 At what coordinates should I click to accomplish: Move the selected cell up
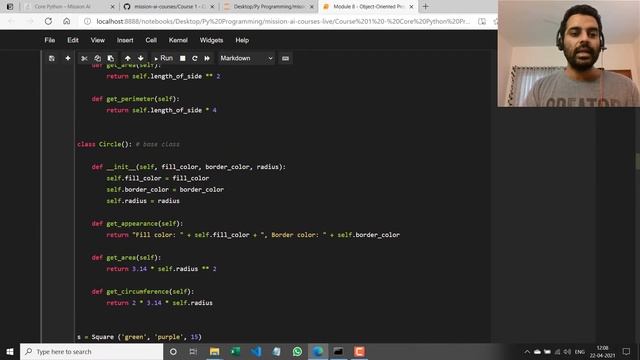[x=128, y=58]
